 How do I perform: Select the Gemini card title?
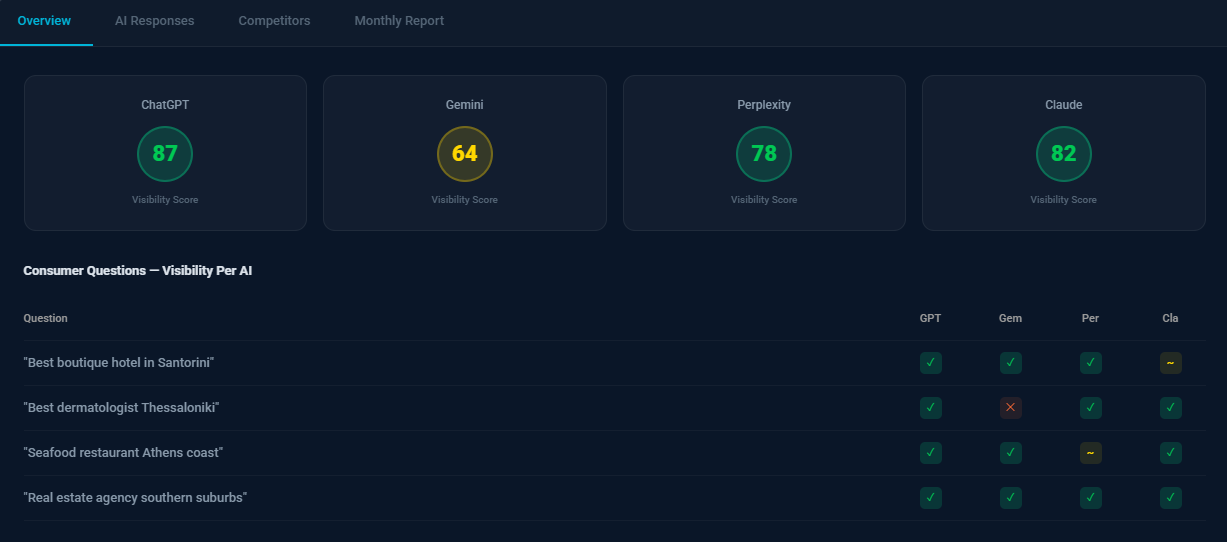(x=465, y=105)
